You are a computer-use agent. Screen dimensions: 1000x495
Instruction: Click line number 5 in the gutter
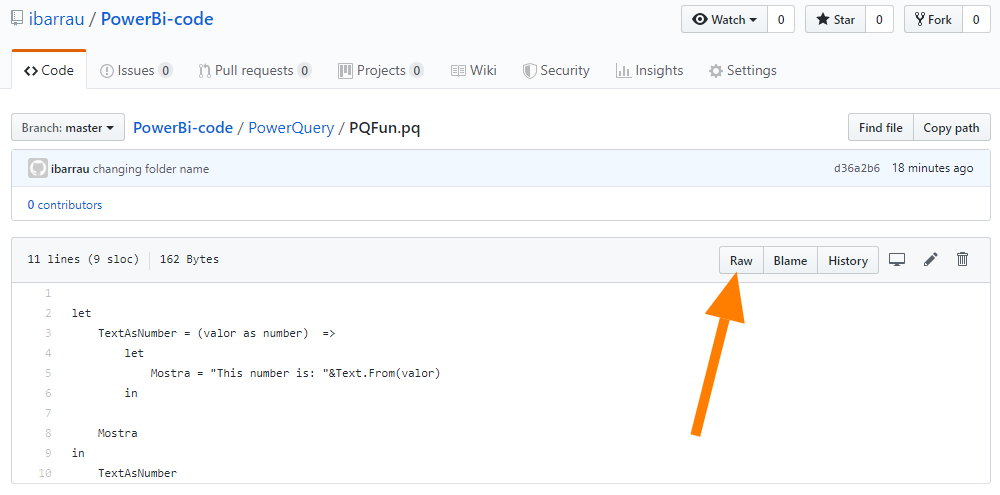pyautogui.click(x=48, y=373)
